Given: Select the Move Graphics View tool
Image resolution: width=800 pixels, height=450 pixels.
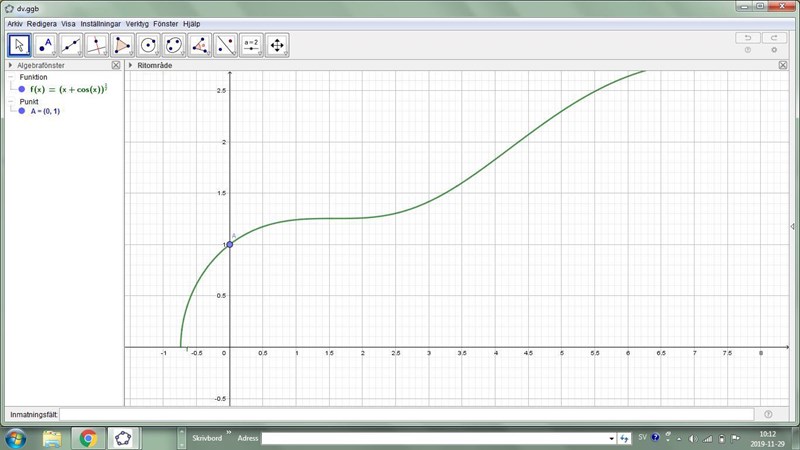Looking at the screenshot, I should pyautogui.click(x=277, y=45).
